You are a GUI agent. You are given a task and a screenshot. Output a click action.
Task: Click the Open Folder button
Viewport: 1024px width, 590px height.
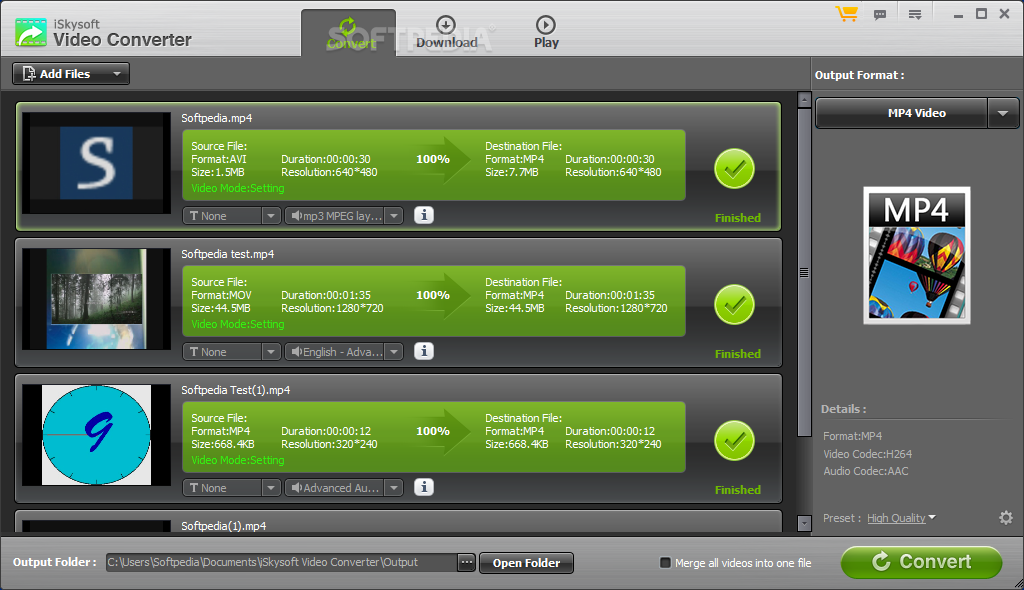pos(526,563)
